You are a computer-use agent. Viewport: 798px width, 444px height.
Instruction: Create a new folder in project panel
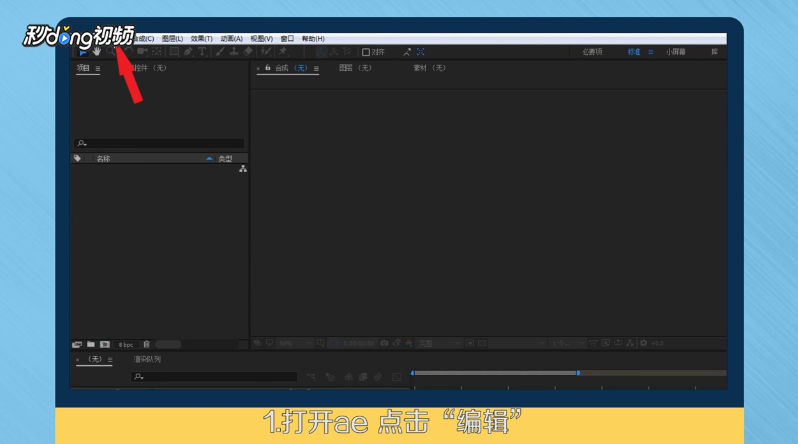(x=91, y=345)
